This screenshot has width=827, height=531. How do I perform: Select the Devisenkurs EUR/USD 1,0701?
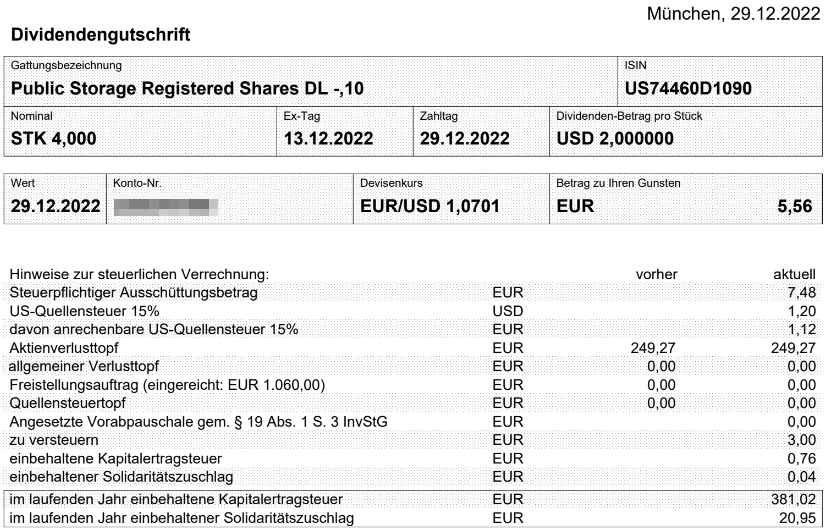[x=430, y=206]
